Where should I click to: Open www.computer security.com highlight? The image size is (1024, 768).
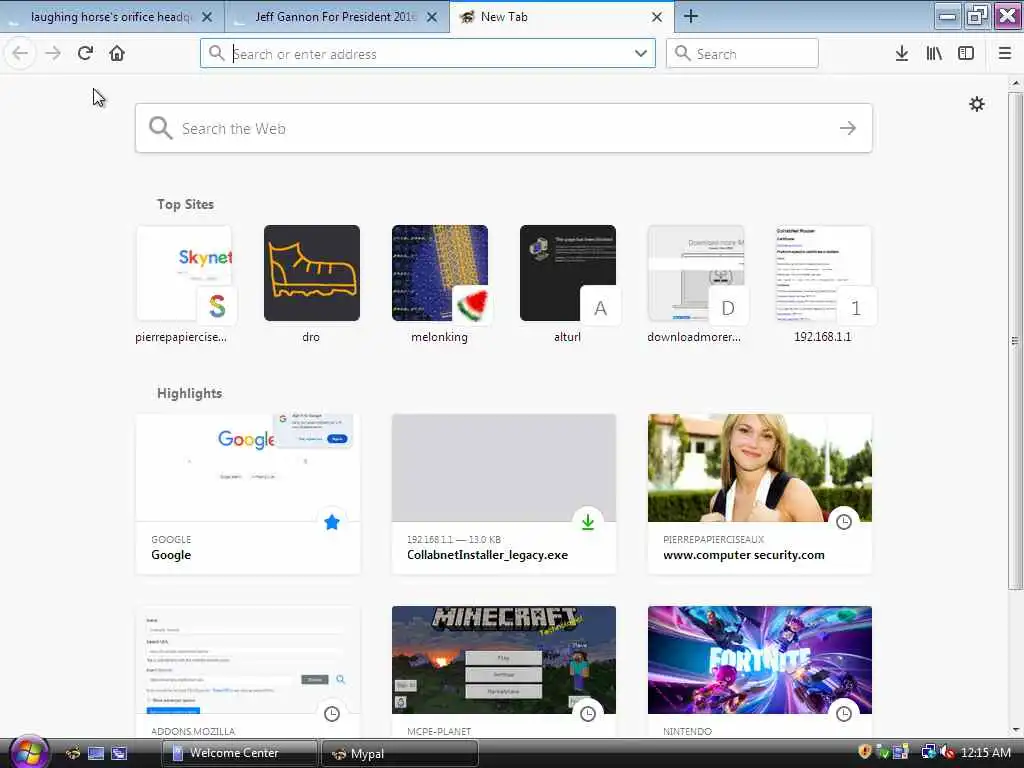pos(760,494)
